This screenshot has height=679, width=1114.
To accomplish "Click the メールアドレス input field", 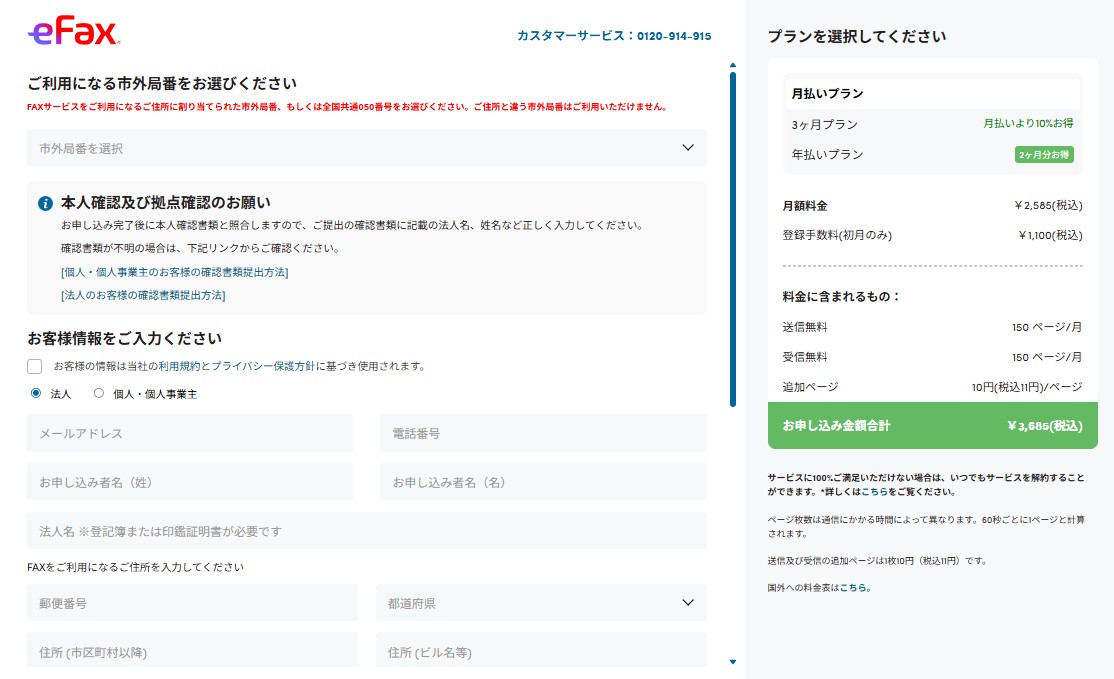I will click(190, 433).
